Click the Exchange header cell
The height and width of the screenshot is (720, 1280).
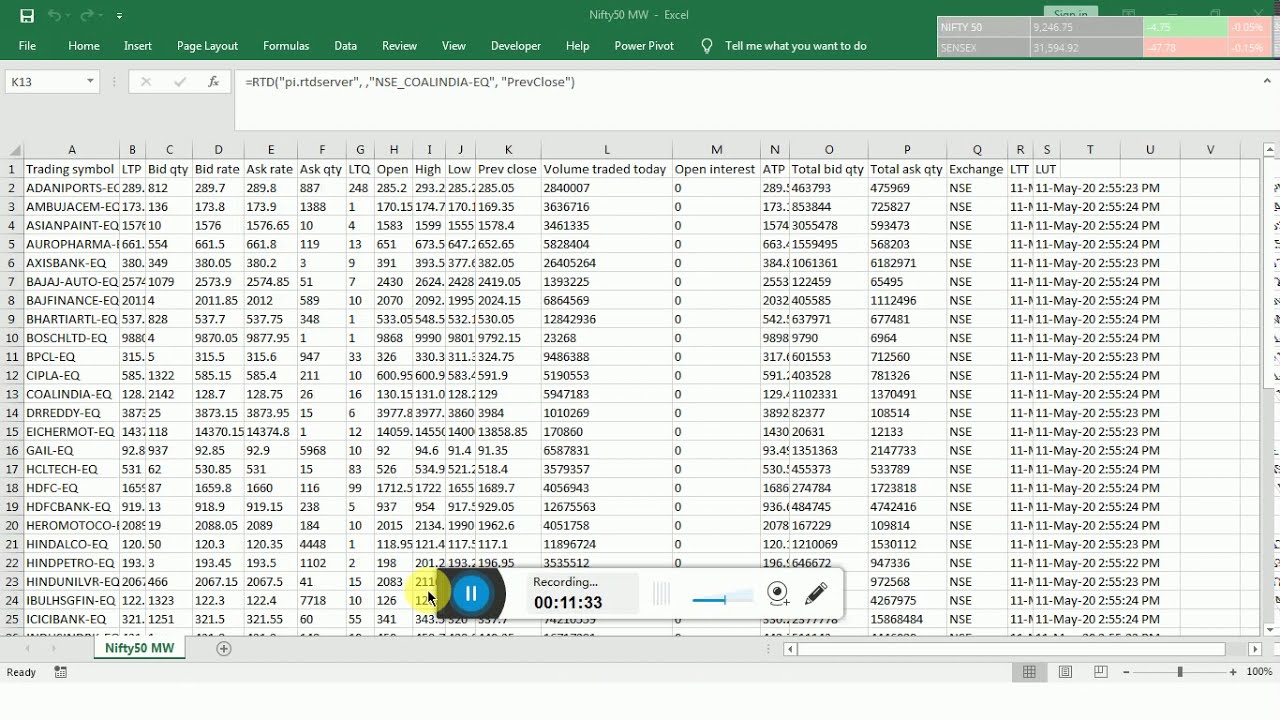click(x=975, y=169)
